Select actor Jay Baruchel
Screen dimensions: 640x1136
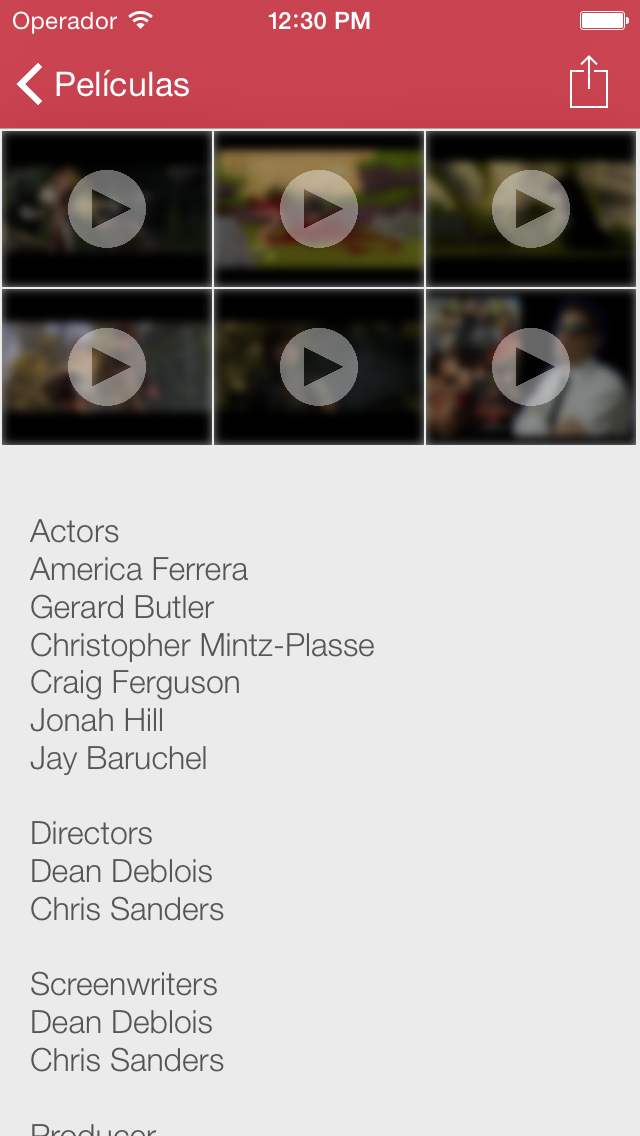[119, 759]
